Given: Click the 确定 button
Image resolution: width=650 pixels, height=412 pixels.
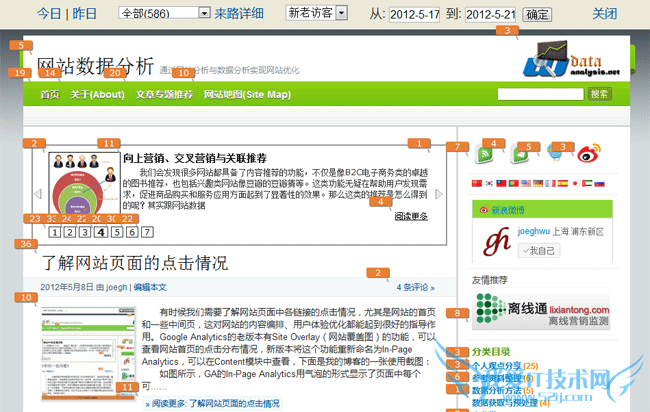Looking at the screenshot, I should pyautogui.click(x=537, y=15).
